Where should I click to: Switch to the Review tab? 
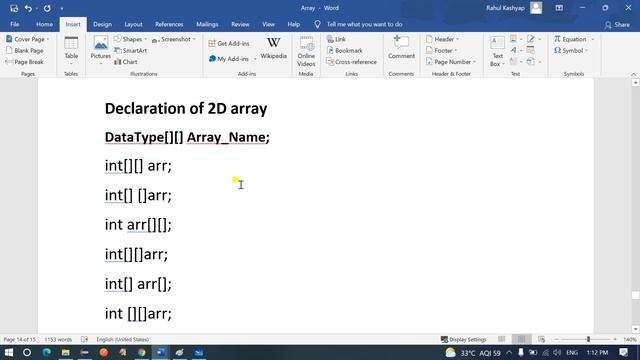click(240, 24)
